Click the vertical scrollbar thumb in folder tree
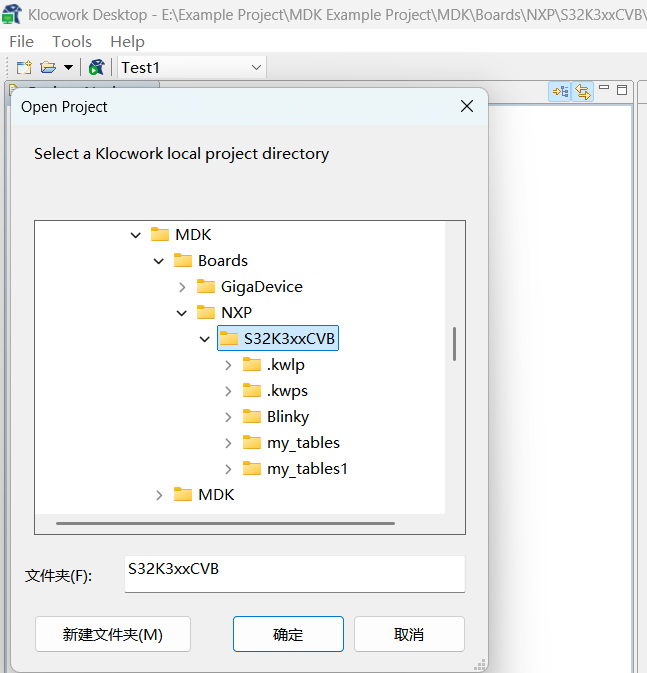 click(x=454, y=344)
